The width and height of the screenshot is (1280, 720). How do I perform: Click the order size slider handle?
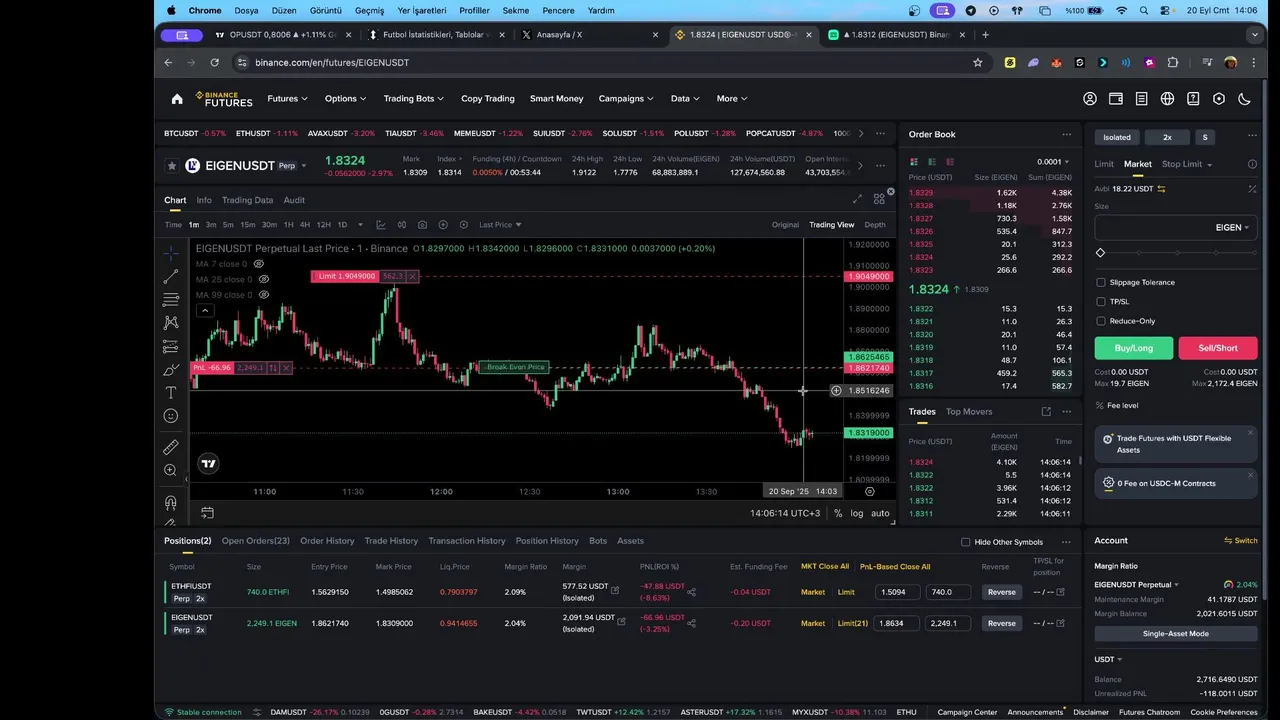click(1101, 253)
